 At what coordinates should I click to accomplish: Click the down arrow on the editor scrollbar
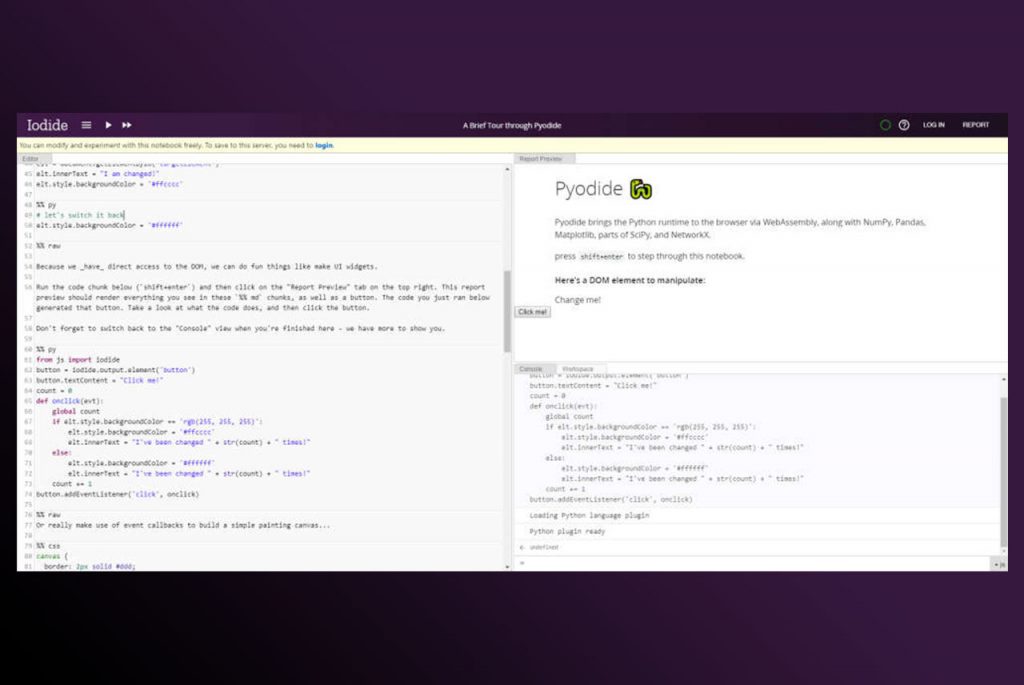(504, 565)
